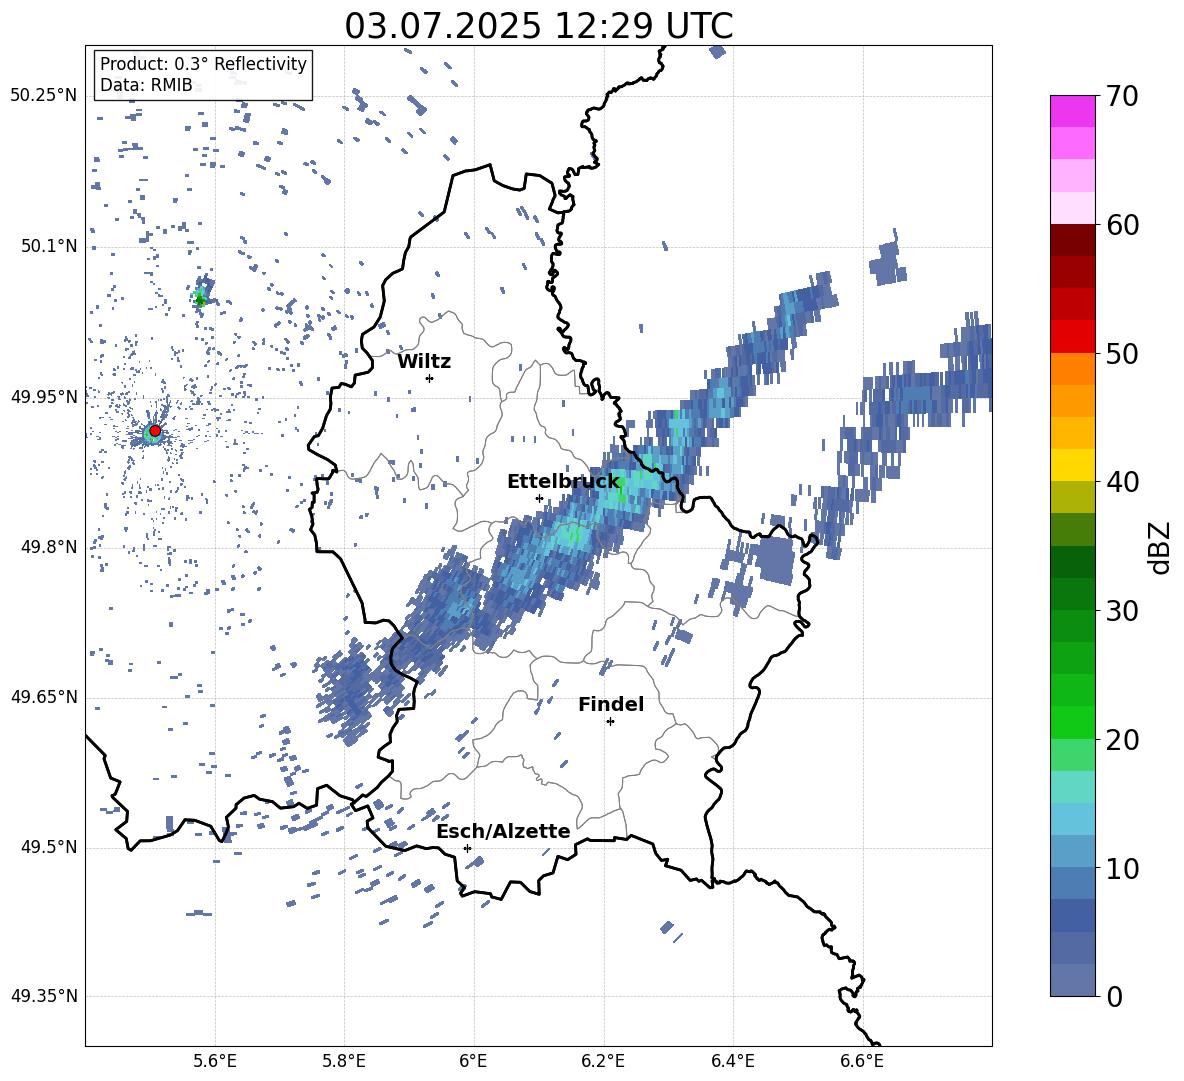Click the 50.1°N latitude label
1184x1081 pixels.
click(x=49, y=246)
